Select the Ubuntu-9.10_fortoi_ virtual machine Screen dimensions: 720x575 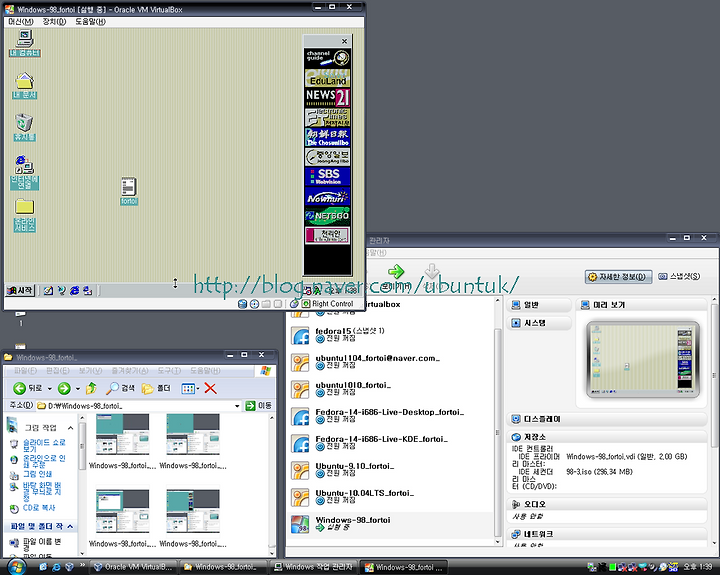click(x=390, y=470)
